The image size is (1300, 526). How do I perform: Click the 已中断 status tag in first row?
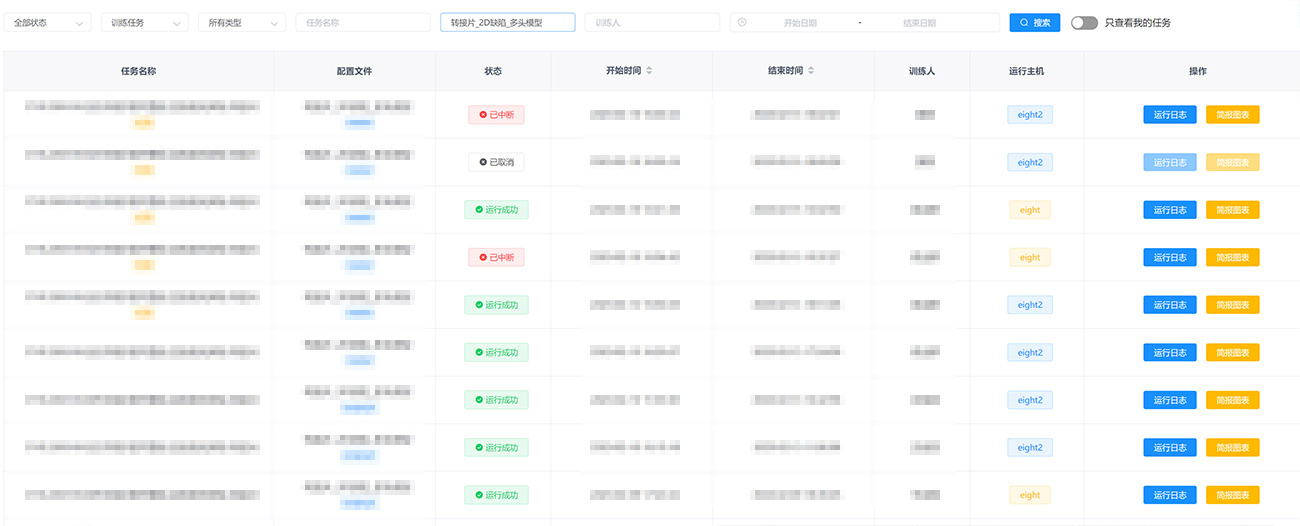pos(496,115)
